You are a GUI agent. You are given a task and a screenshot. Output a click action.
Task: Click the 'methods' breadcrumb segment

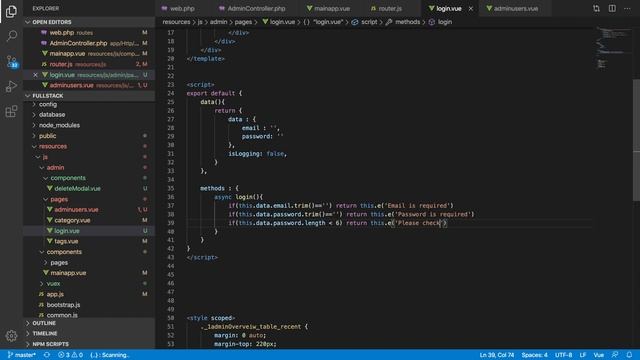click(x=407, y=22)
